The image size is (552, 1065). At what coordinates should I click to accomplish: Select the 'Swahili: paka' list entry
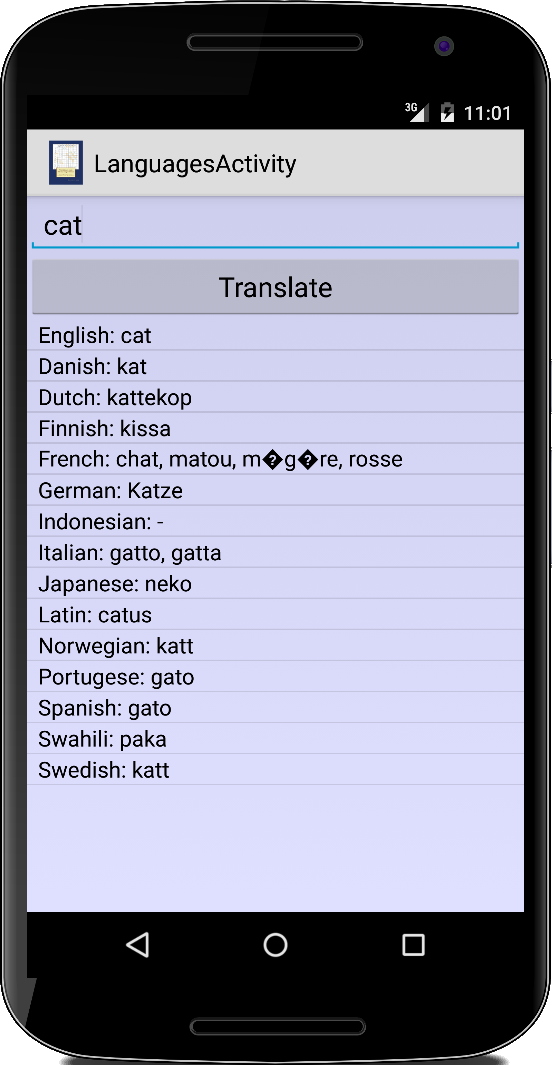[x=275, y=739]
